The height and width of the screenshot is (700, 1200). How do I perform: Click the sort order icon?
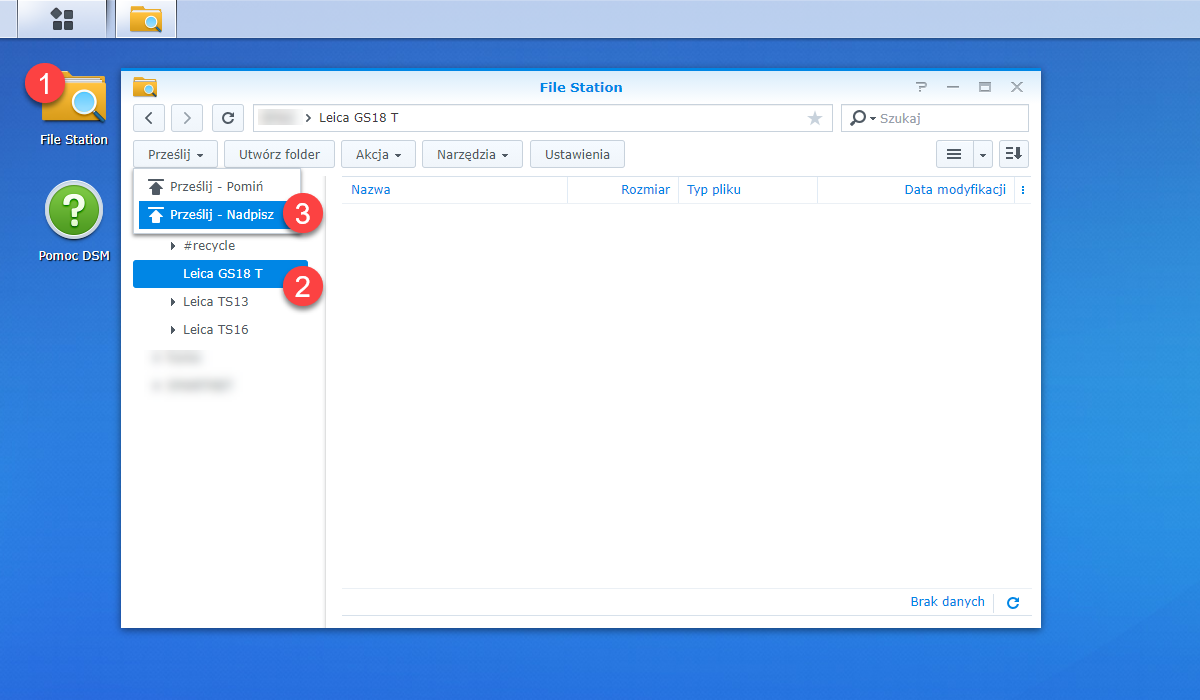pos(1014,154)
